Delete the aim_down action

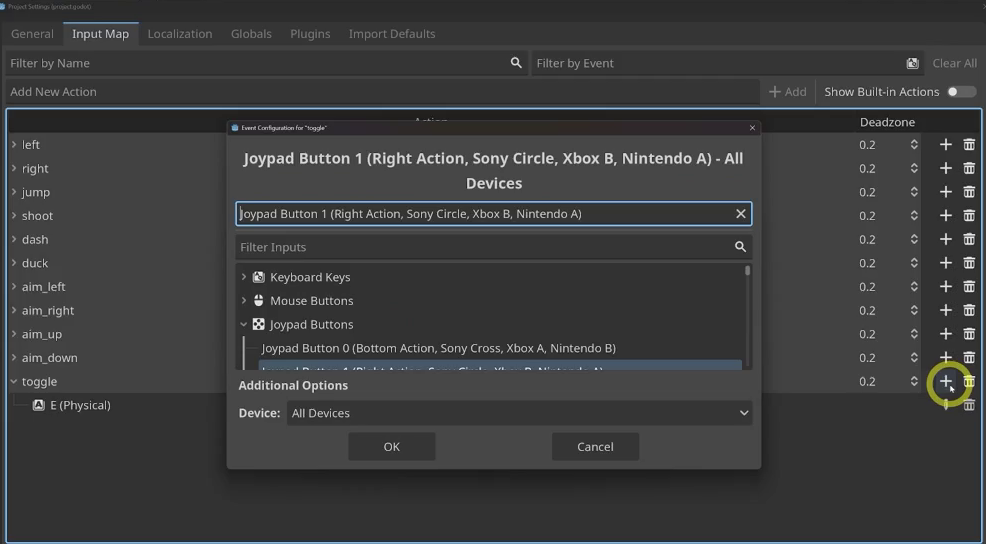(969, 357)
